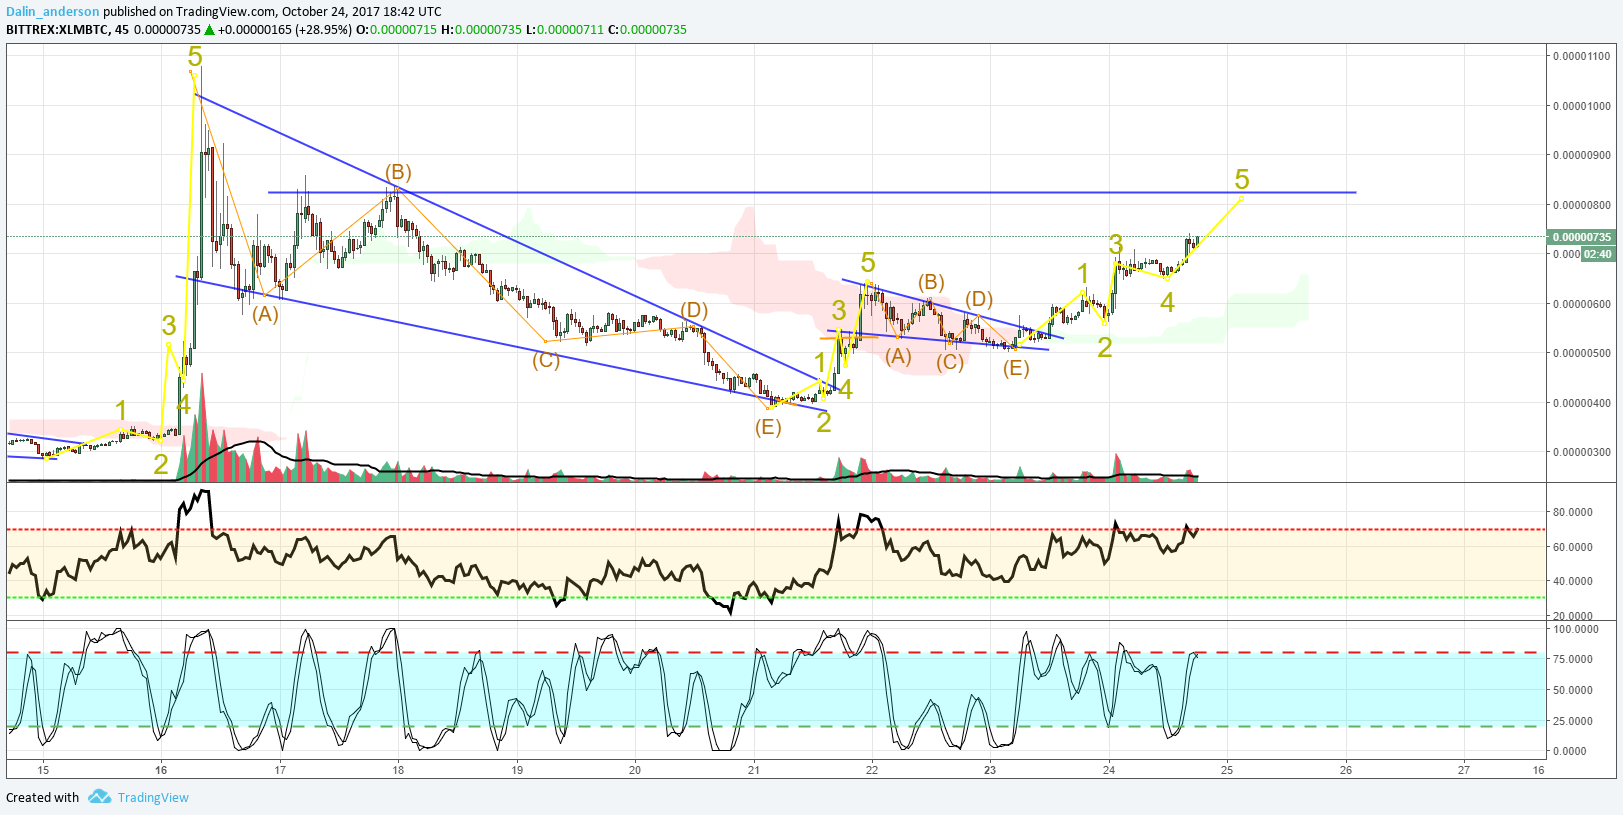Viewport: 1623px width, 815px height.
Task: Click the 50.0000 stochastic scale label
Action: [x=1572, y=690]
